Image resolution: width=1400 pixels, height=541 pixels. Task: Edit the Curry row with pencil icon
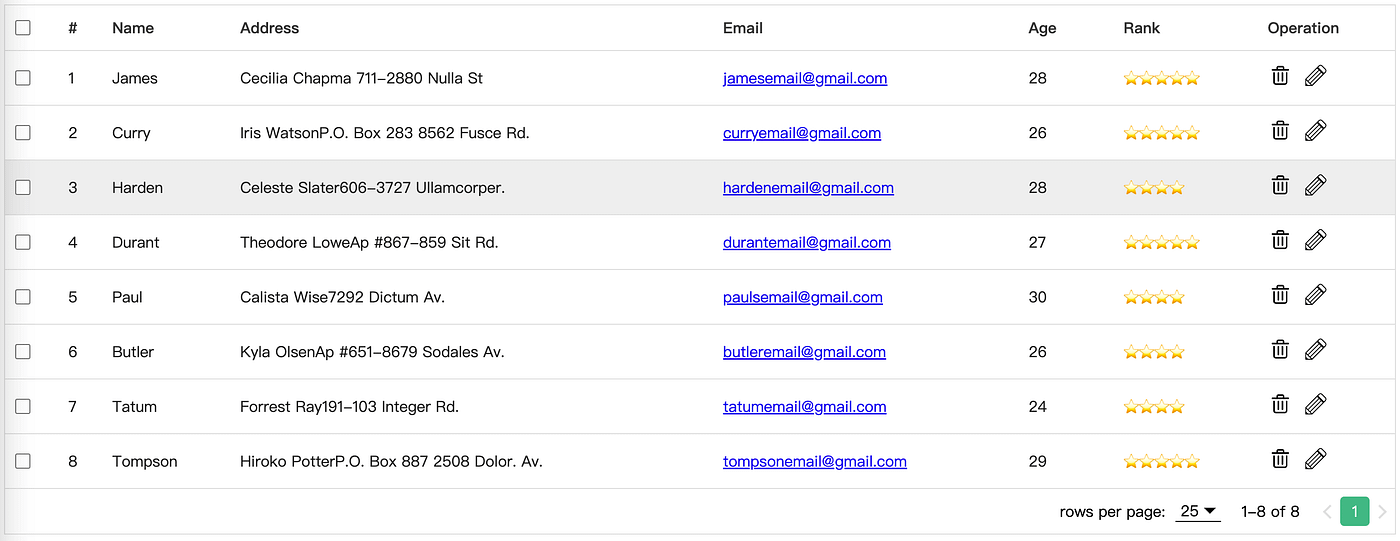tap(1316, 130)
